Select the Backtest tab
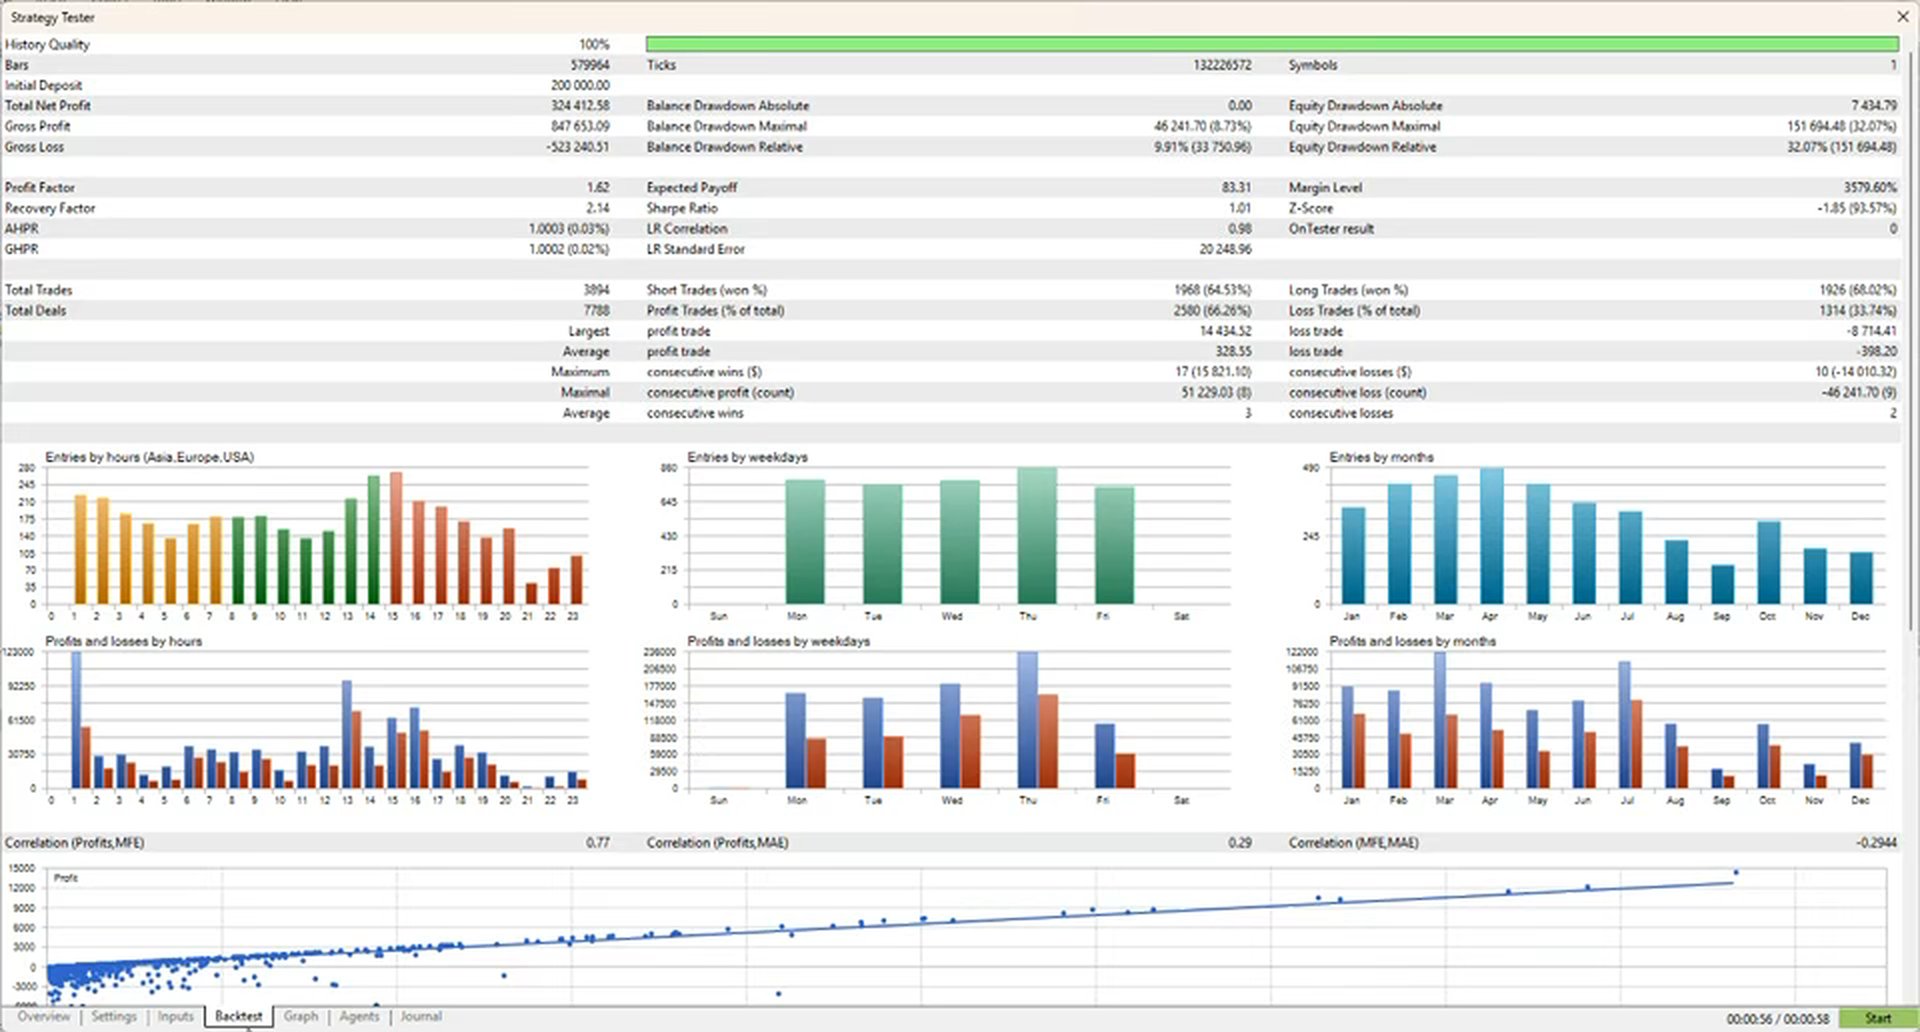Image resolution: width=1920 pixels, height=1032 pixels. pyautogui.click(x=239, y=1016)
